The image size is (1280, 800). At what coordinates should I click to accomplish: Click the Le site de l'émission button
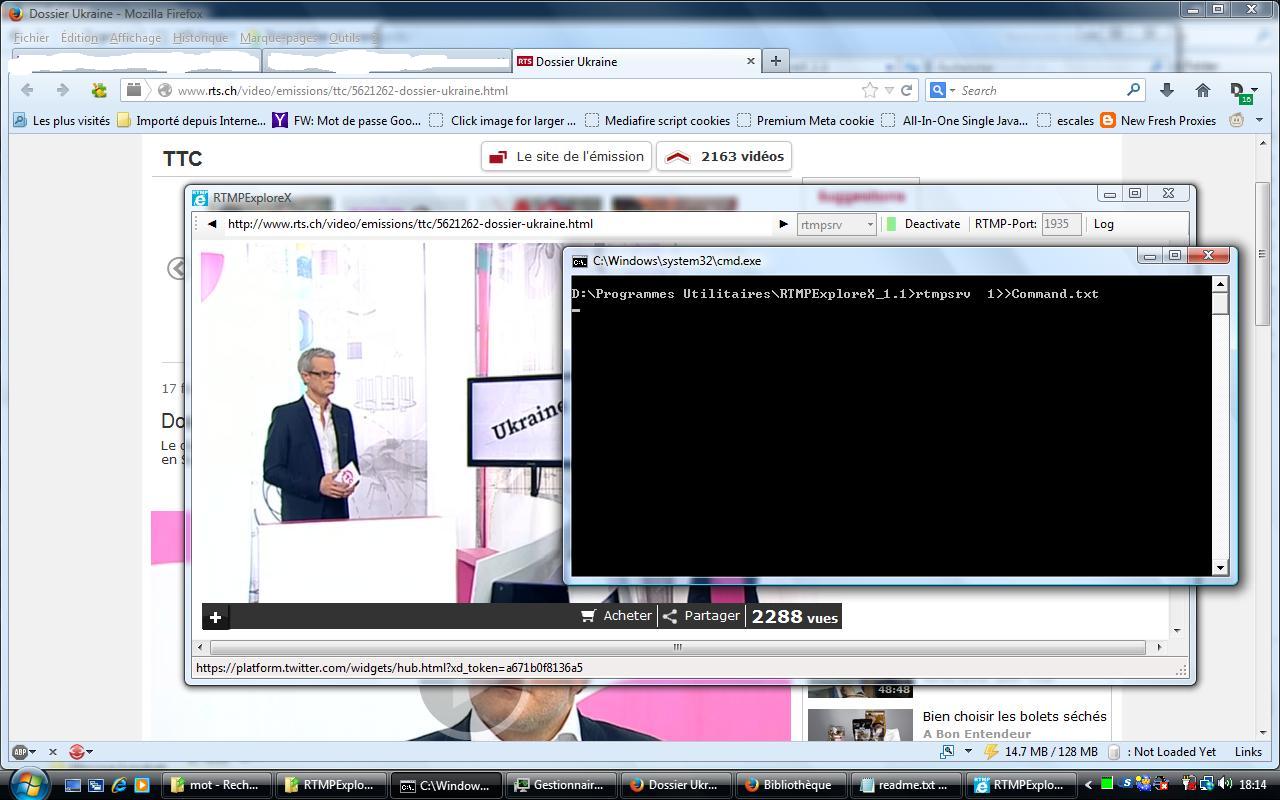point(567,156)
